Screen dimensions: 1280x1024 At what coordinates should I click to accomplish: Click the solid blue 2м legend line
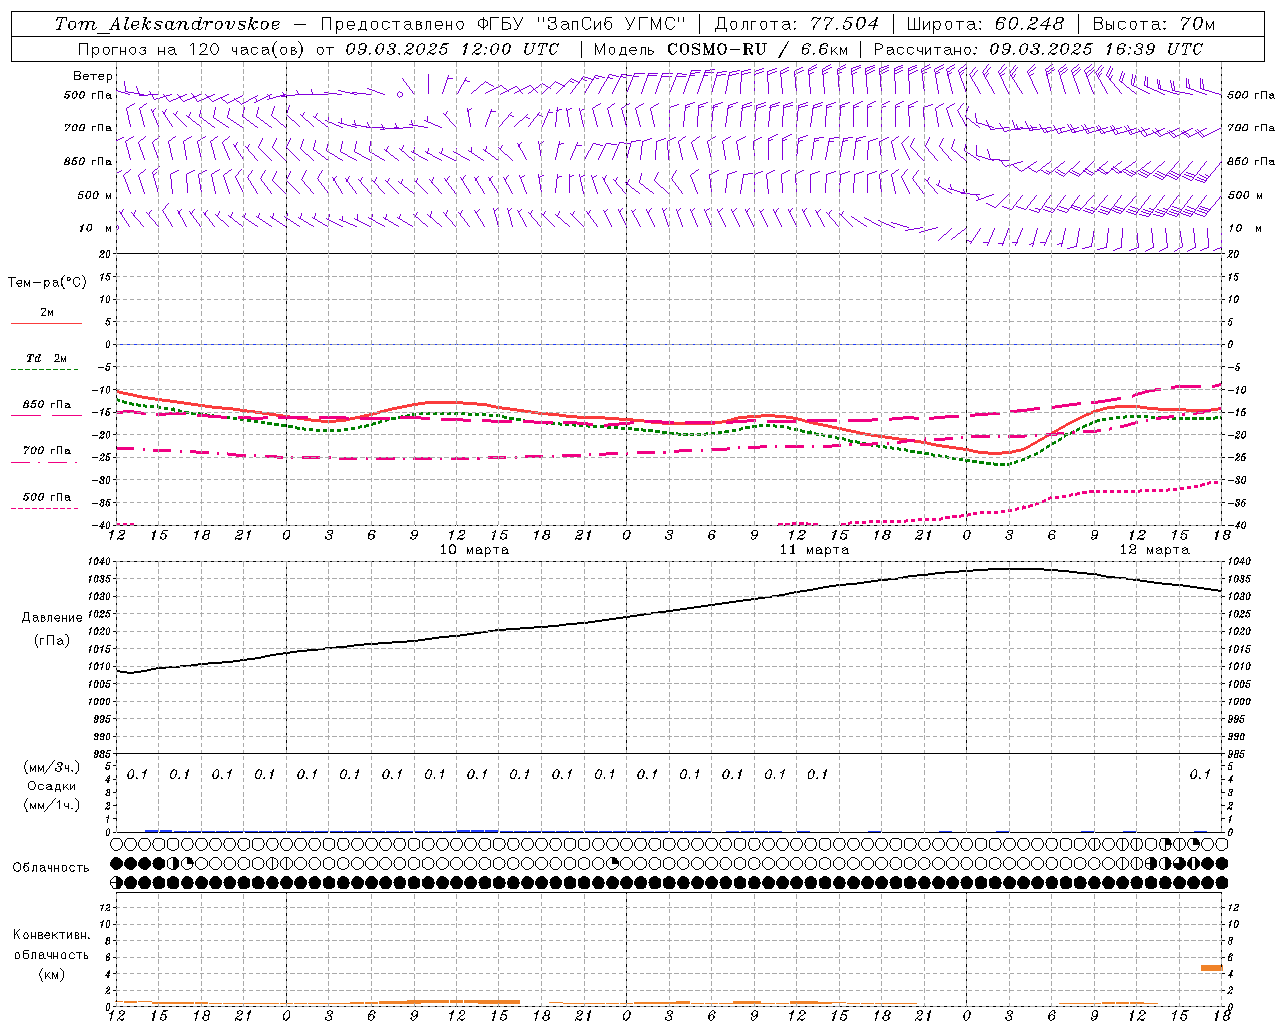click(x=46, y=324)
